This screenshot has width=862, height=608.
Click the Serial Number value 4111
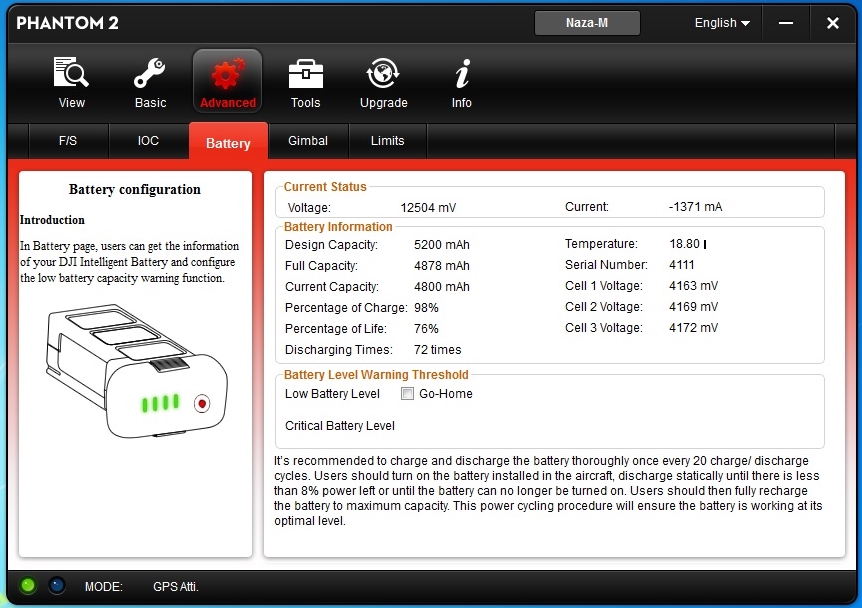(682, 266)
